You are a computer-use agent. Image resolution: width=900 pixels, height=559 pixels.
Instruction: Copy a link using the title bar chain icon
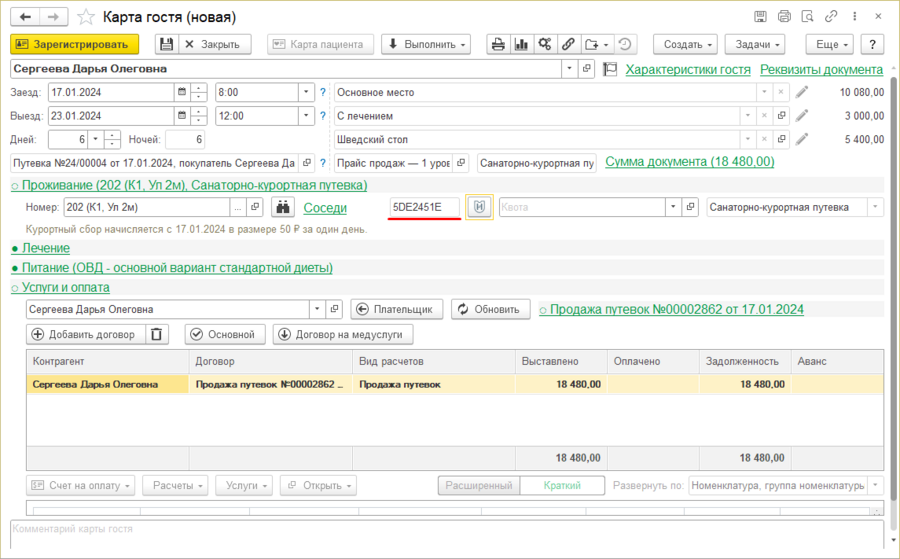click(x=831, y=17)
